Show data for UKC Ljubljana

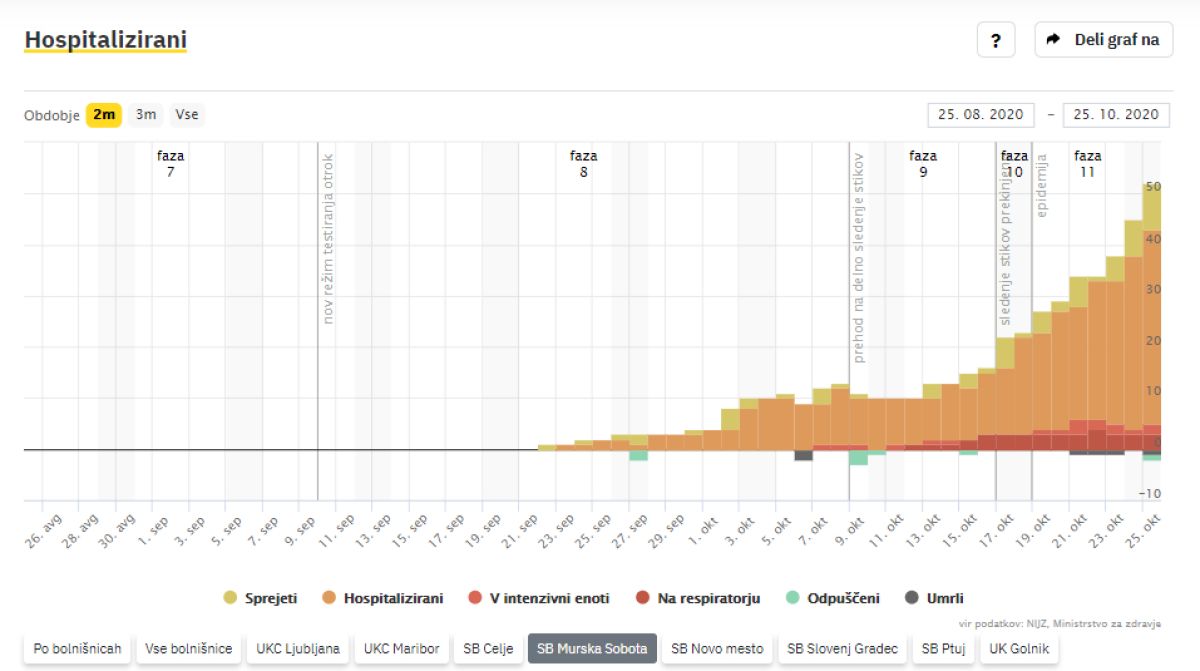point(298,649)
